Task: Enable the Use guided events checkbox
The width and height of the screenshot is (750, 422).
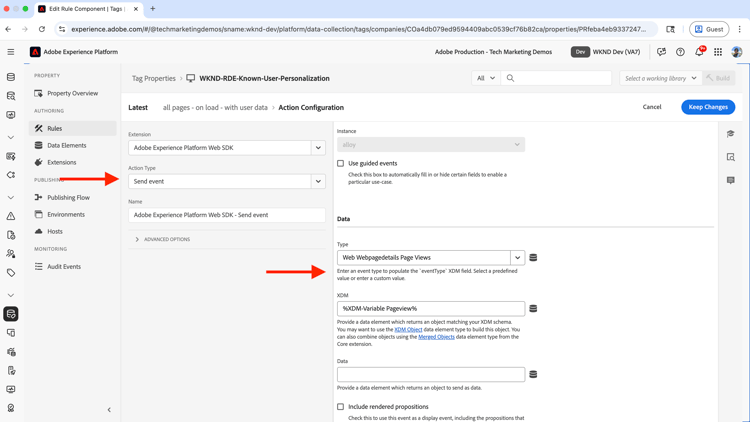Action: [x=341, y=163]
